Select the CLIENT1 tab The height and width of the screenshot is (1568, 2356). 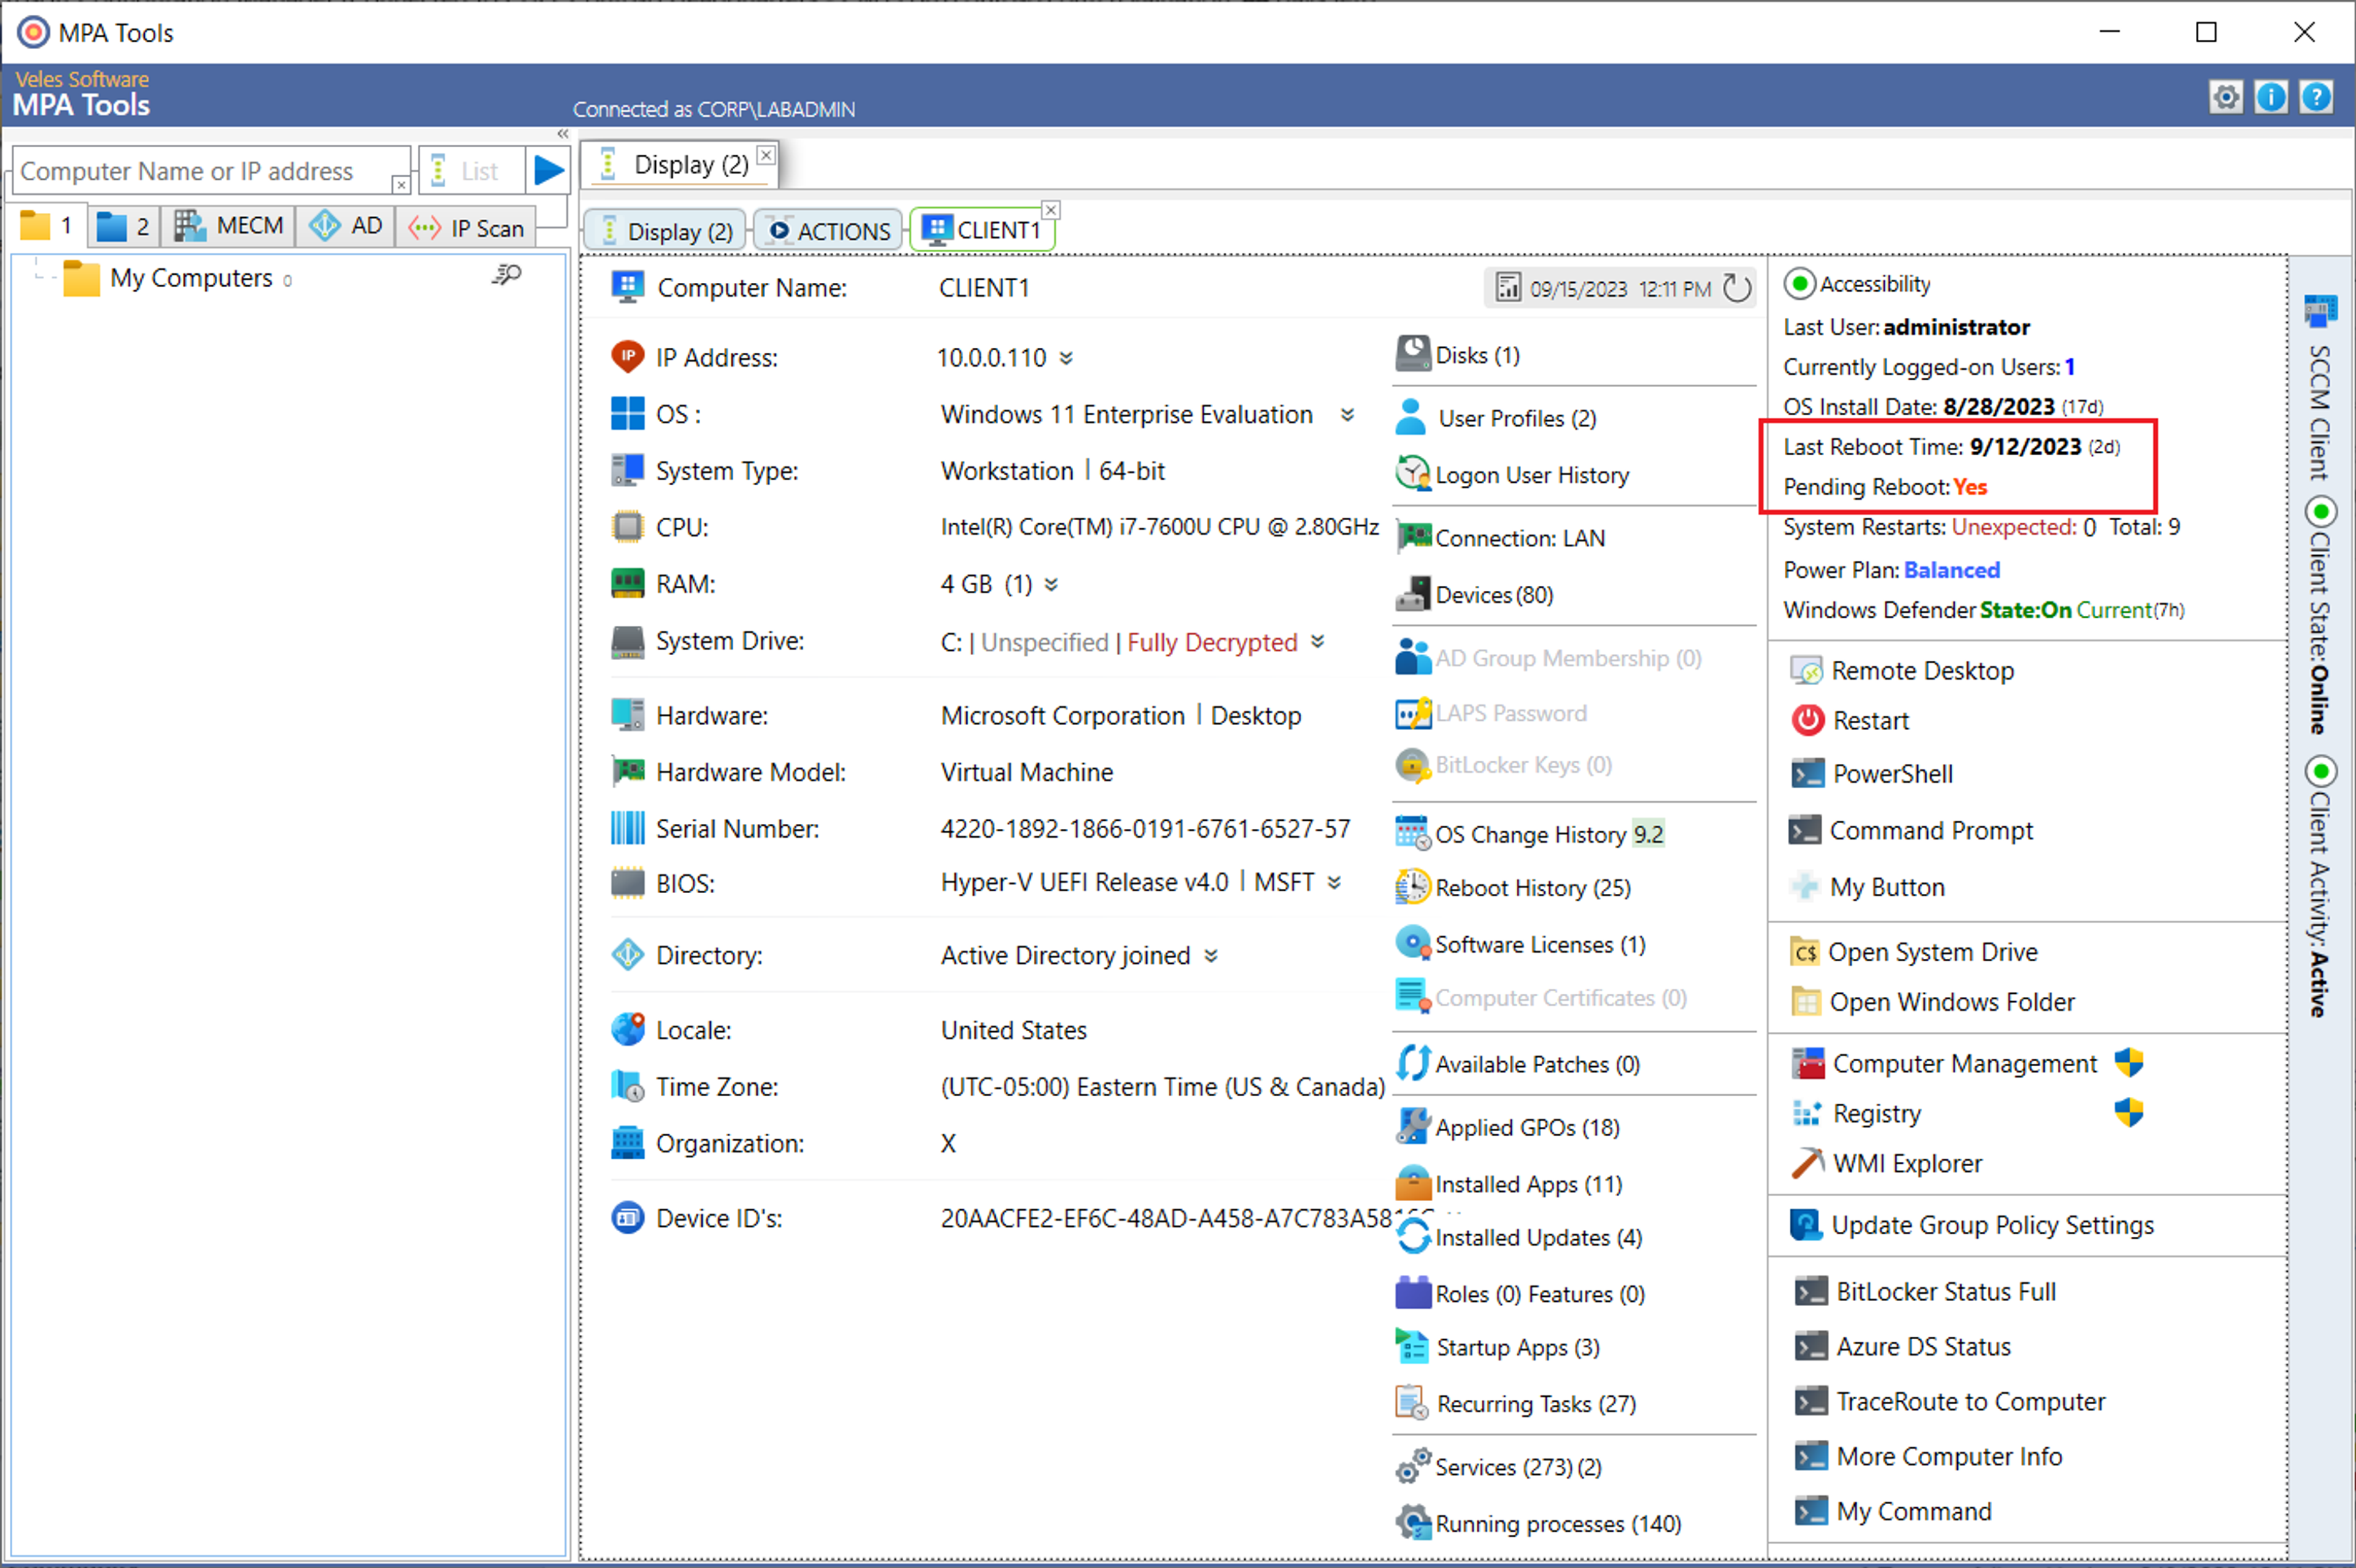pyautogui.click(x=981, y=230)
